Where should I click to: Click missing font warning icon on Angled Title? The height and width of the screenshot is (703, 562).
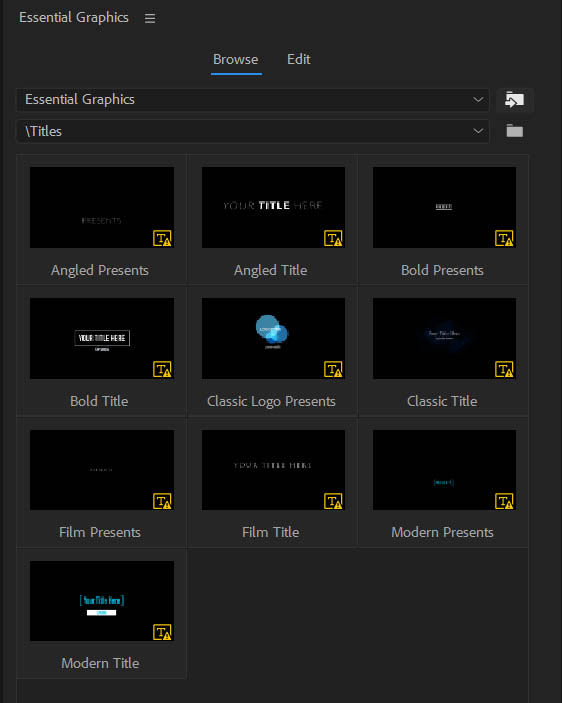click(x=333, y=238)
